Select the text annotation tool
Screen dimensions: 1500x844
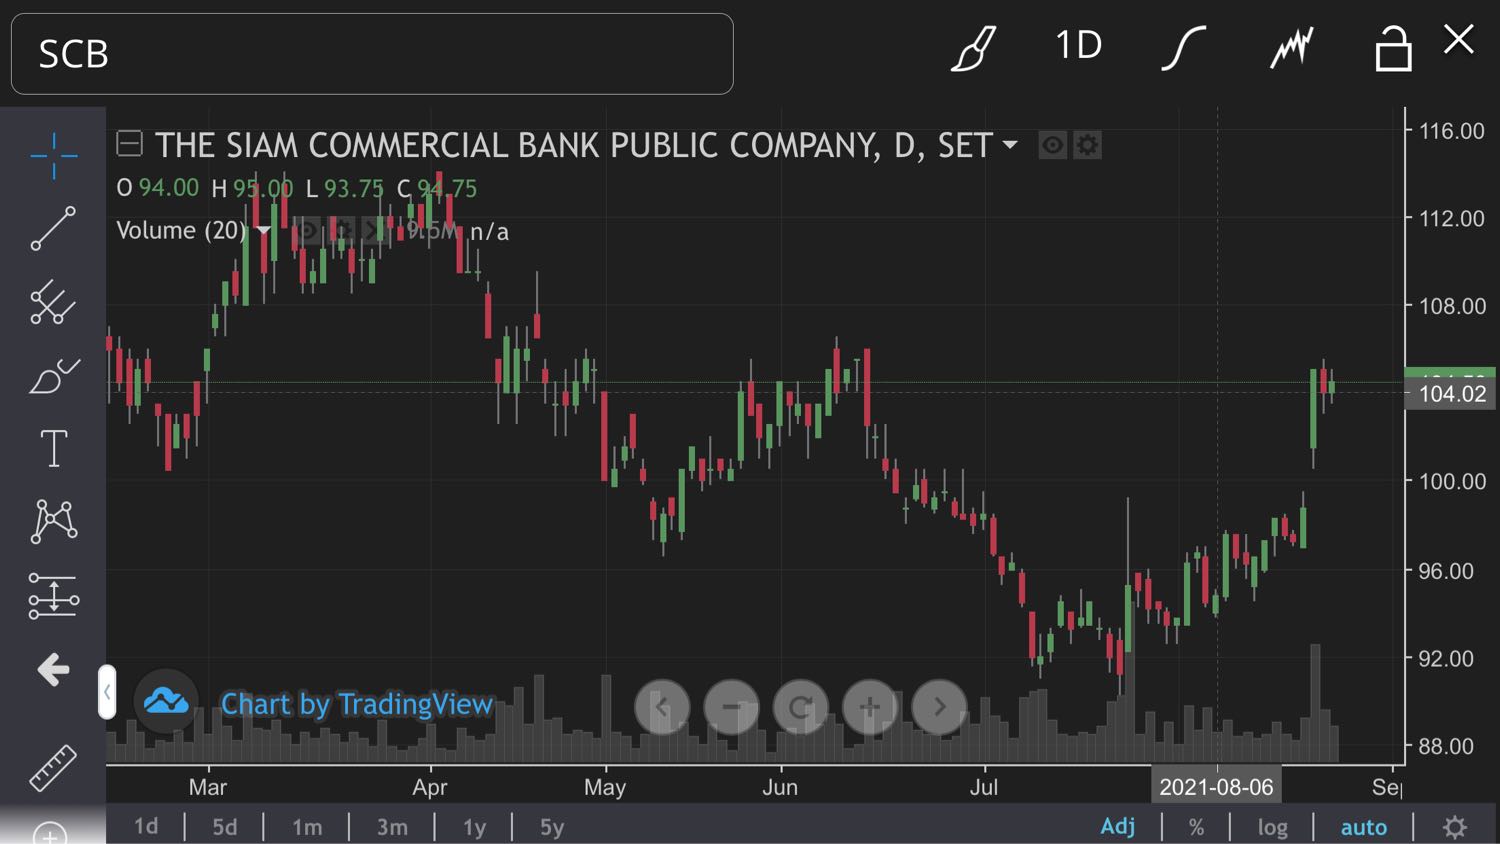pos(54,448)
